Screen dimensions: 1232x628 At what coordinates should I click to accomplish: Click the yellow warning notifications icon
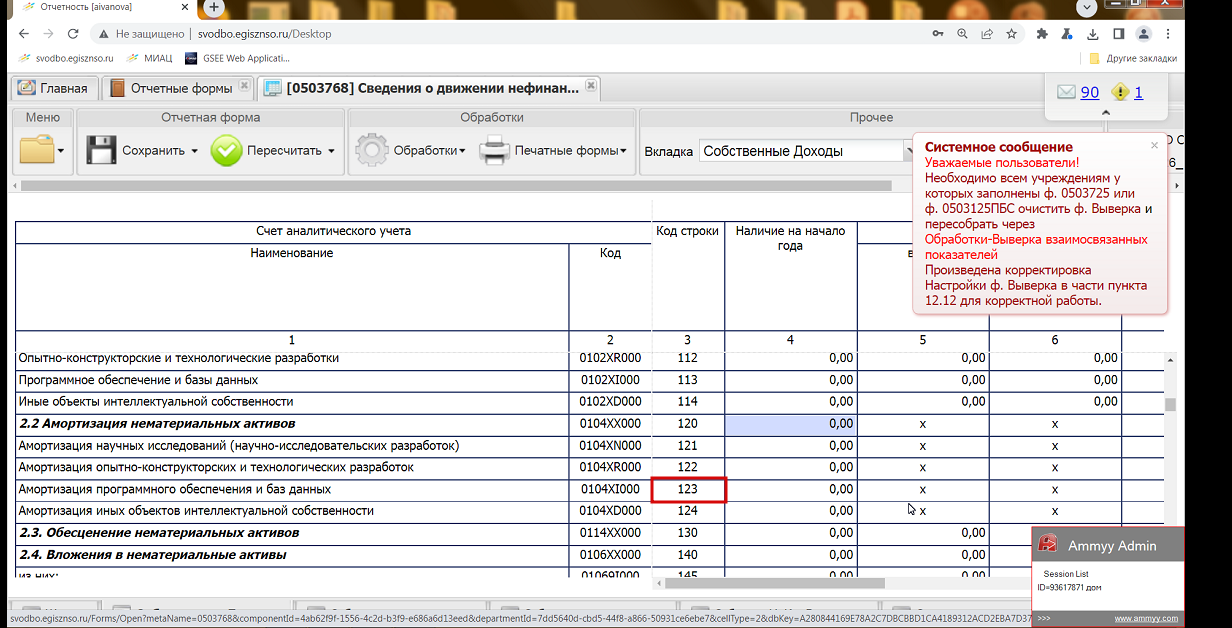point(1120,92)
